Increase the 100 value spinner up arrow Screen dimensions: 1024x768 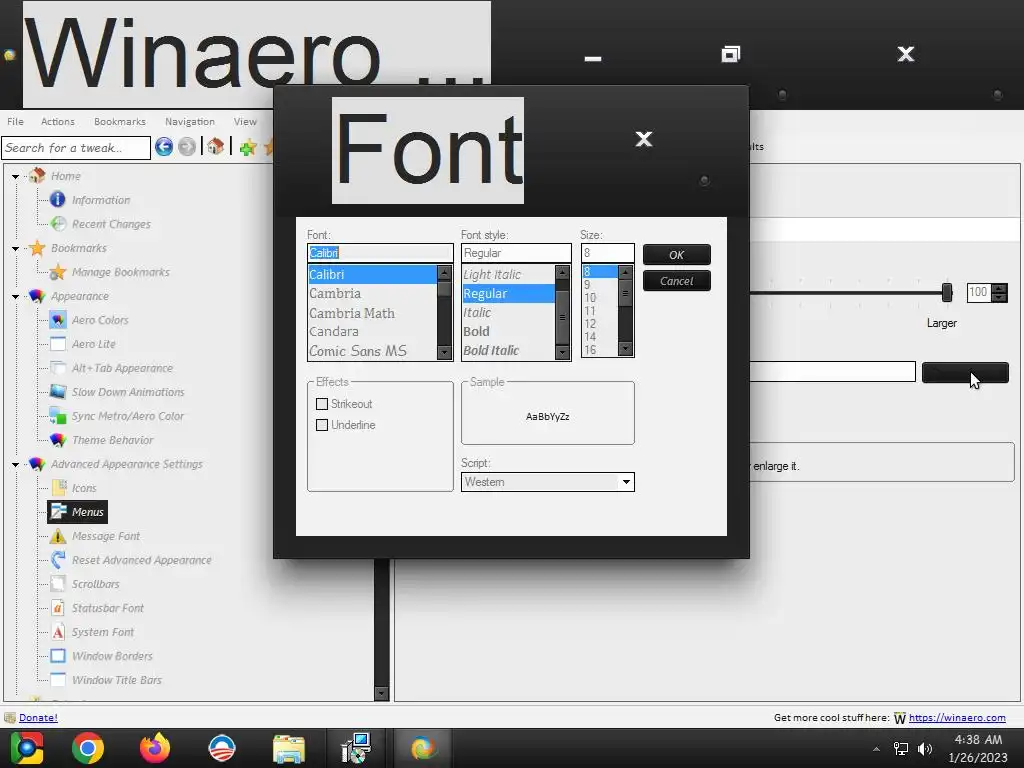pyautogui.click(x=999, y=288)
